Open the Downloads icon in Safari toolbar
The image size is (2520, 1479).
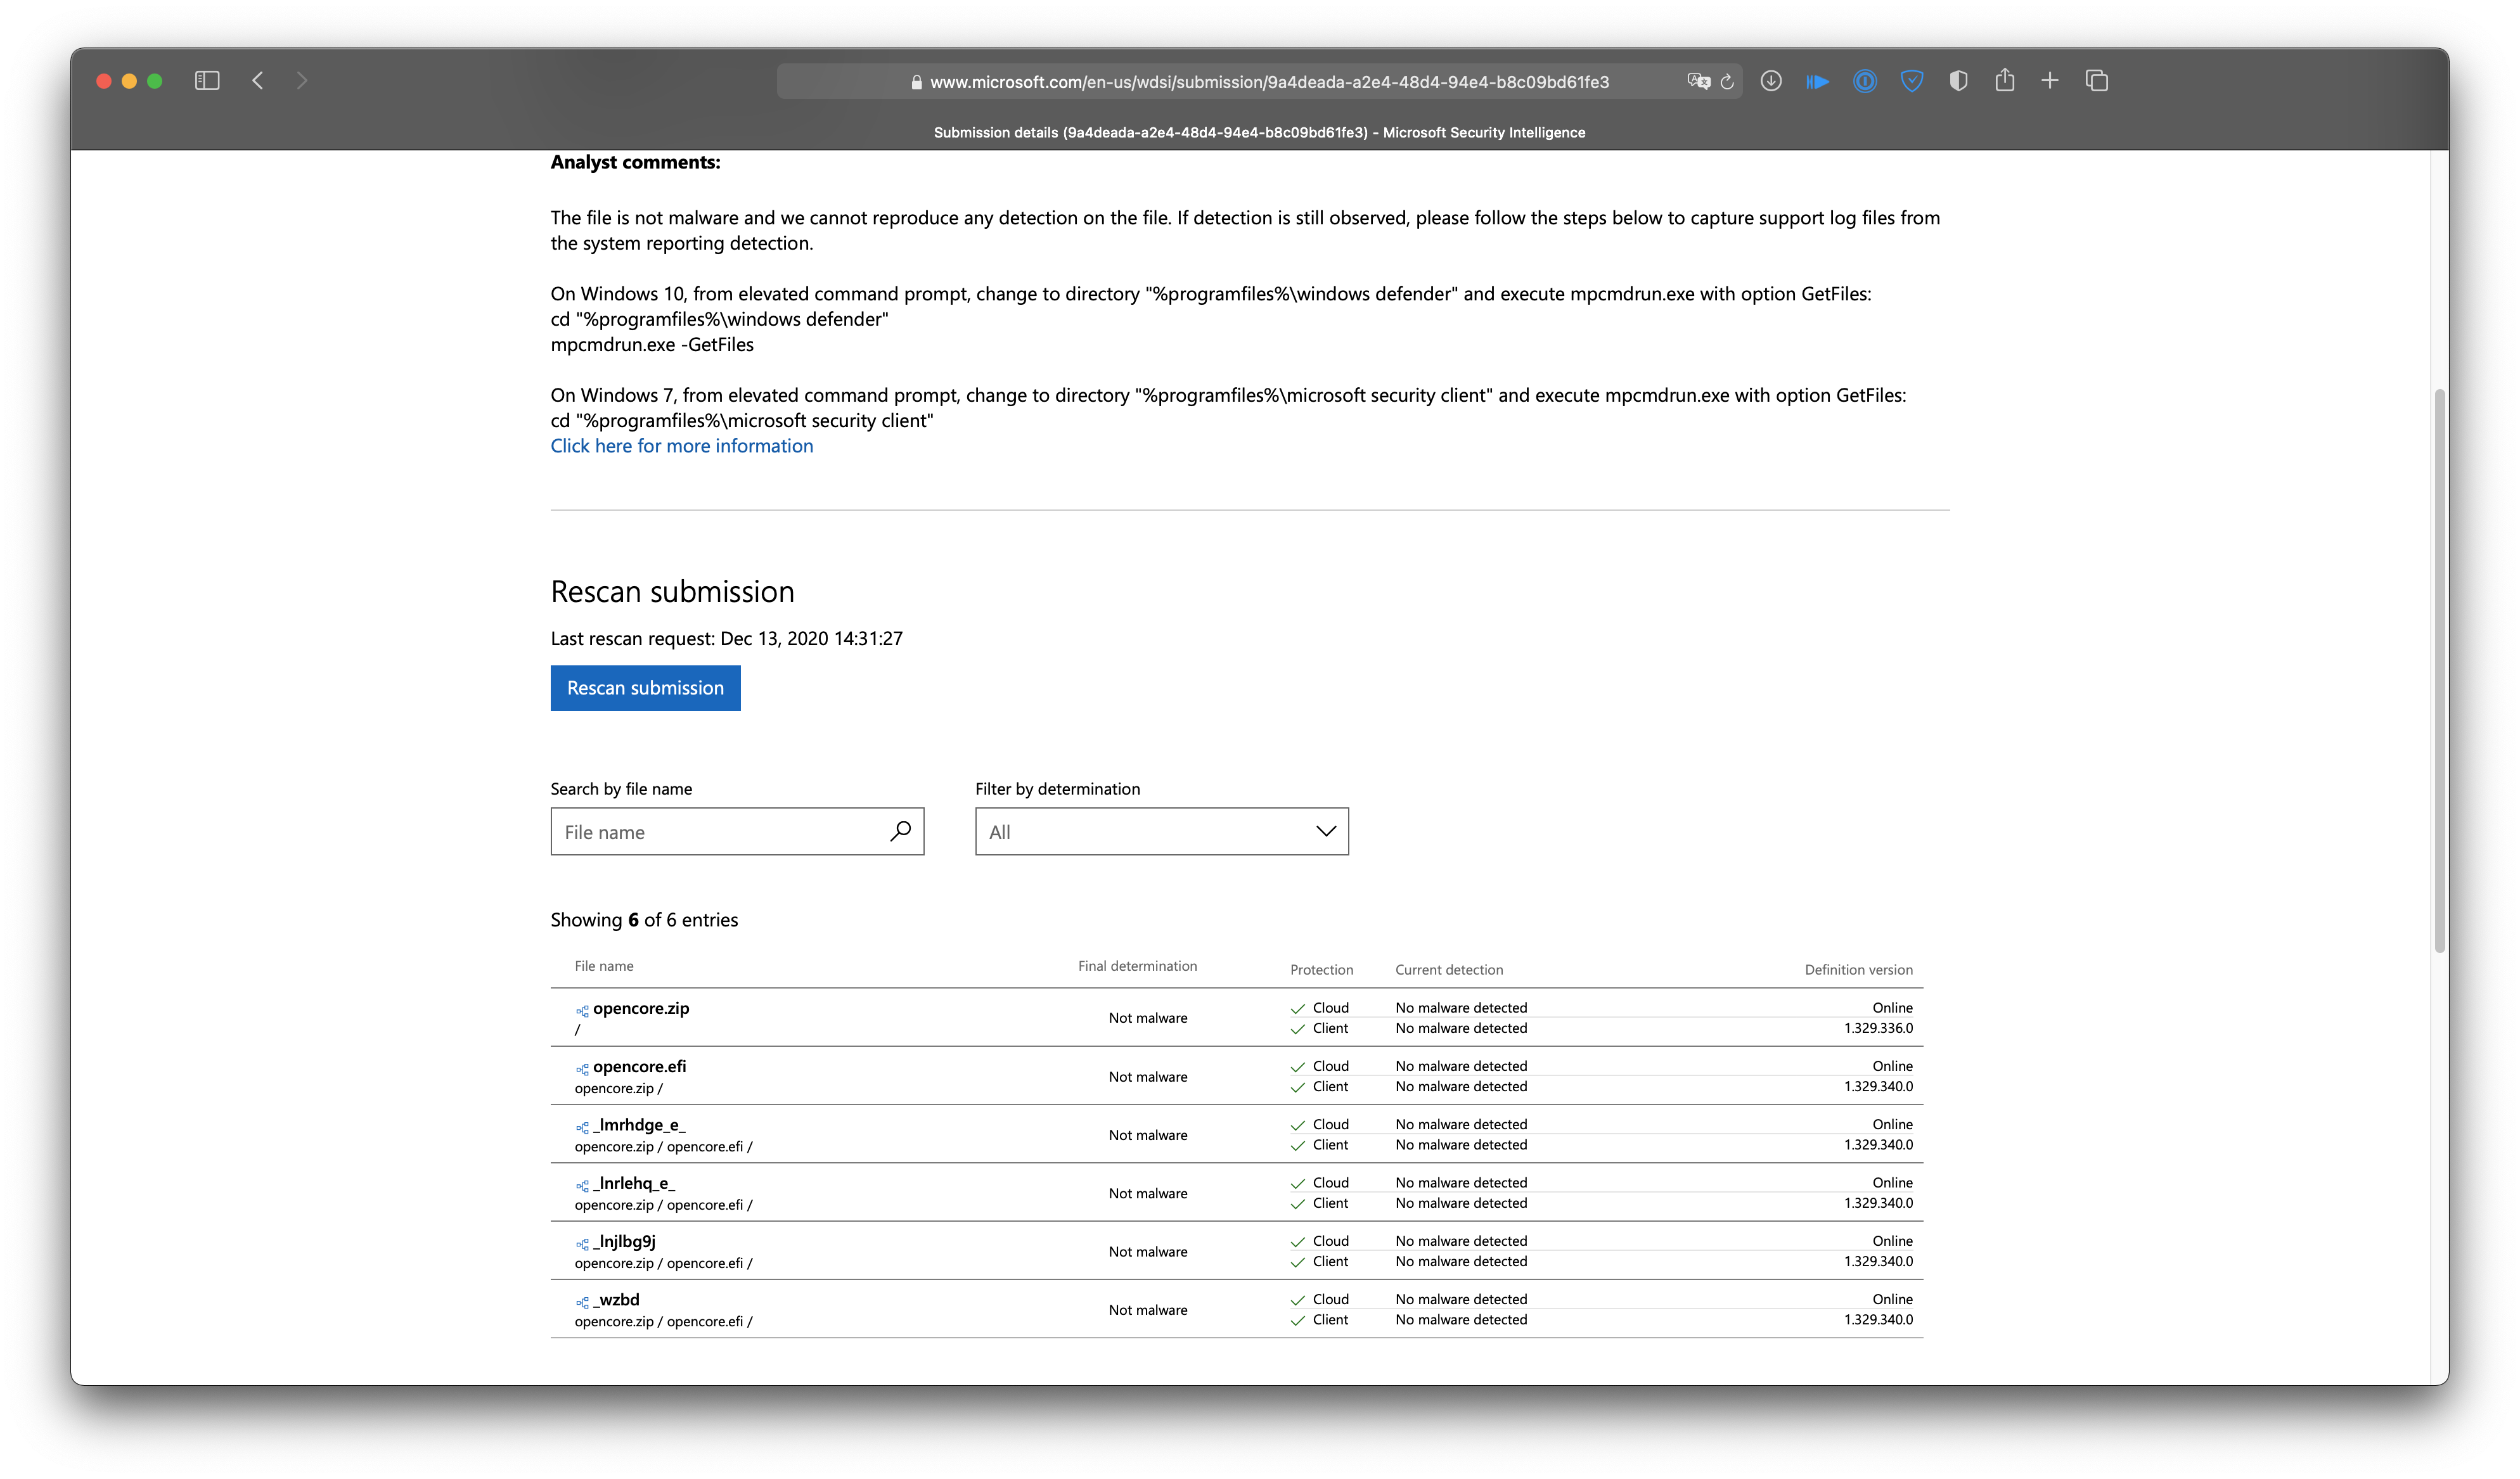pos(1771,81)
